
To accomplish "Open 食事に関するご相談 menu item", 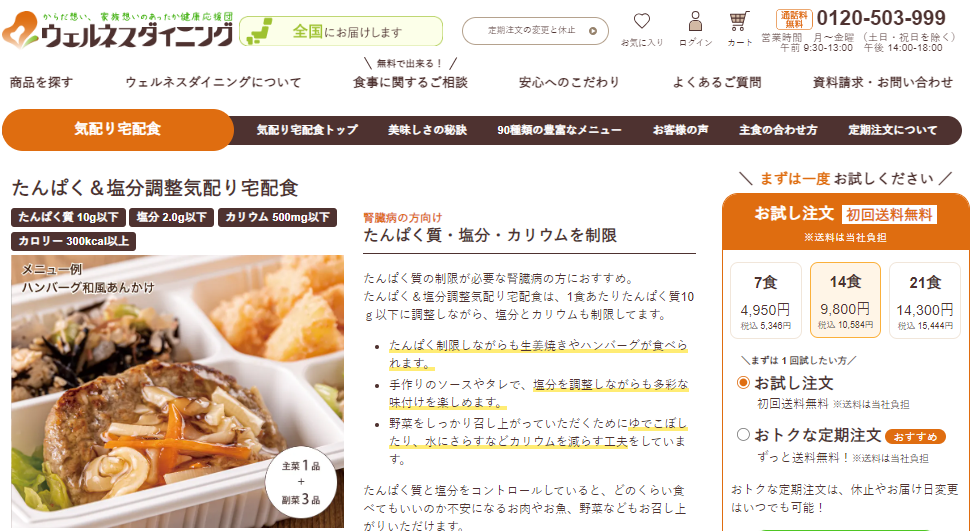I will [410, 82].
